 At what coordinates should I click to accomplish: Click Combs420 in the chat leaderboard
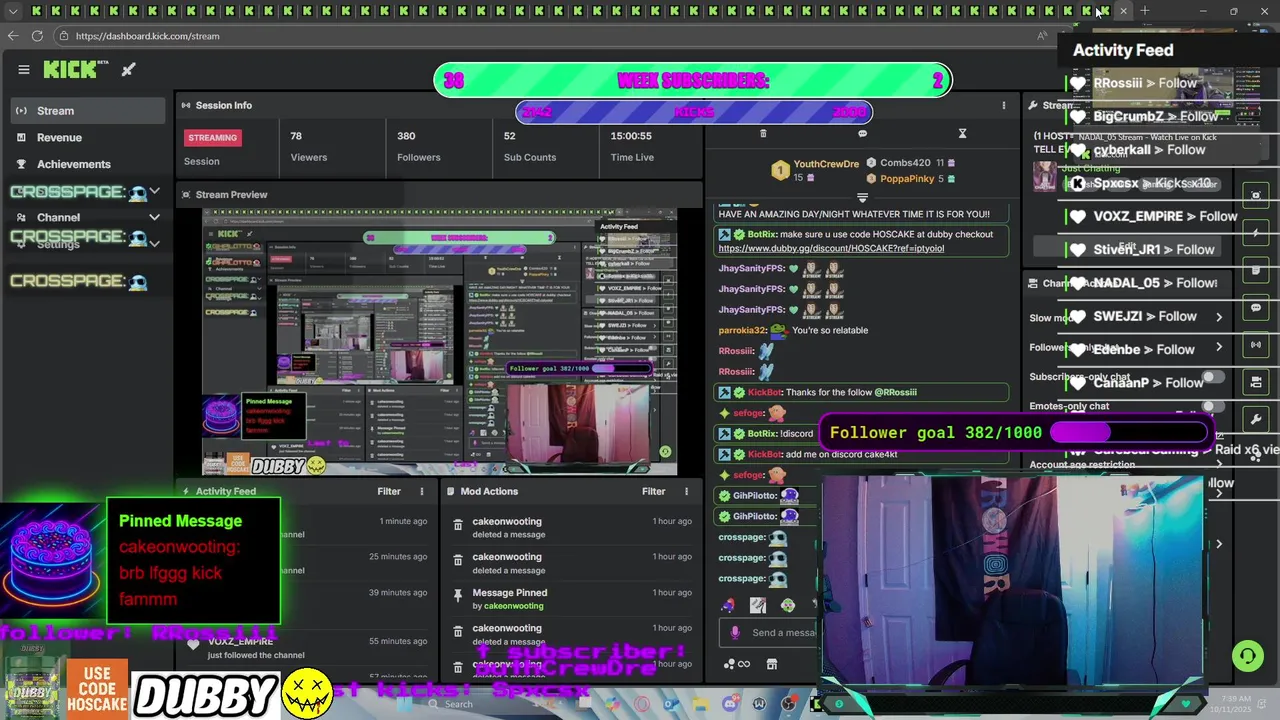905,163
